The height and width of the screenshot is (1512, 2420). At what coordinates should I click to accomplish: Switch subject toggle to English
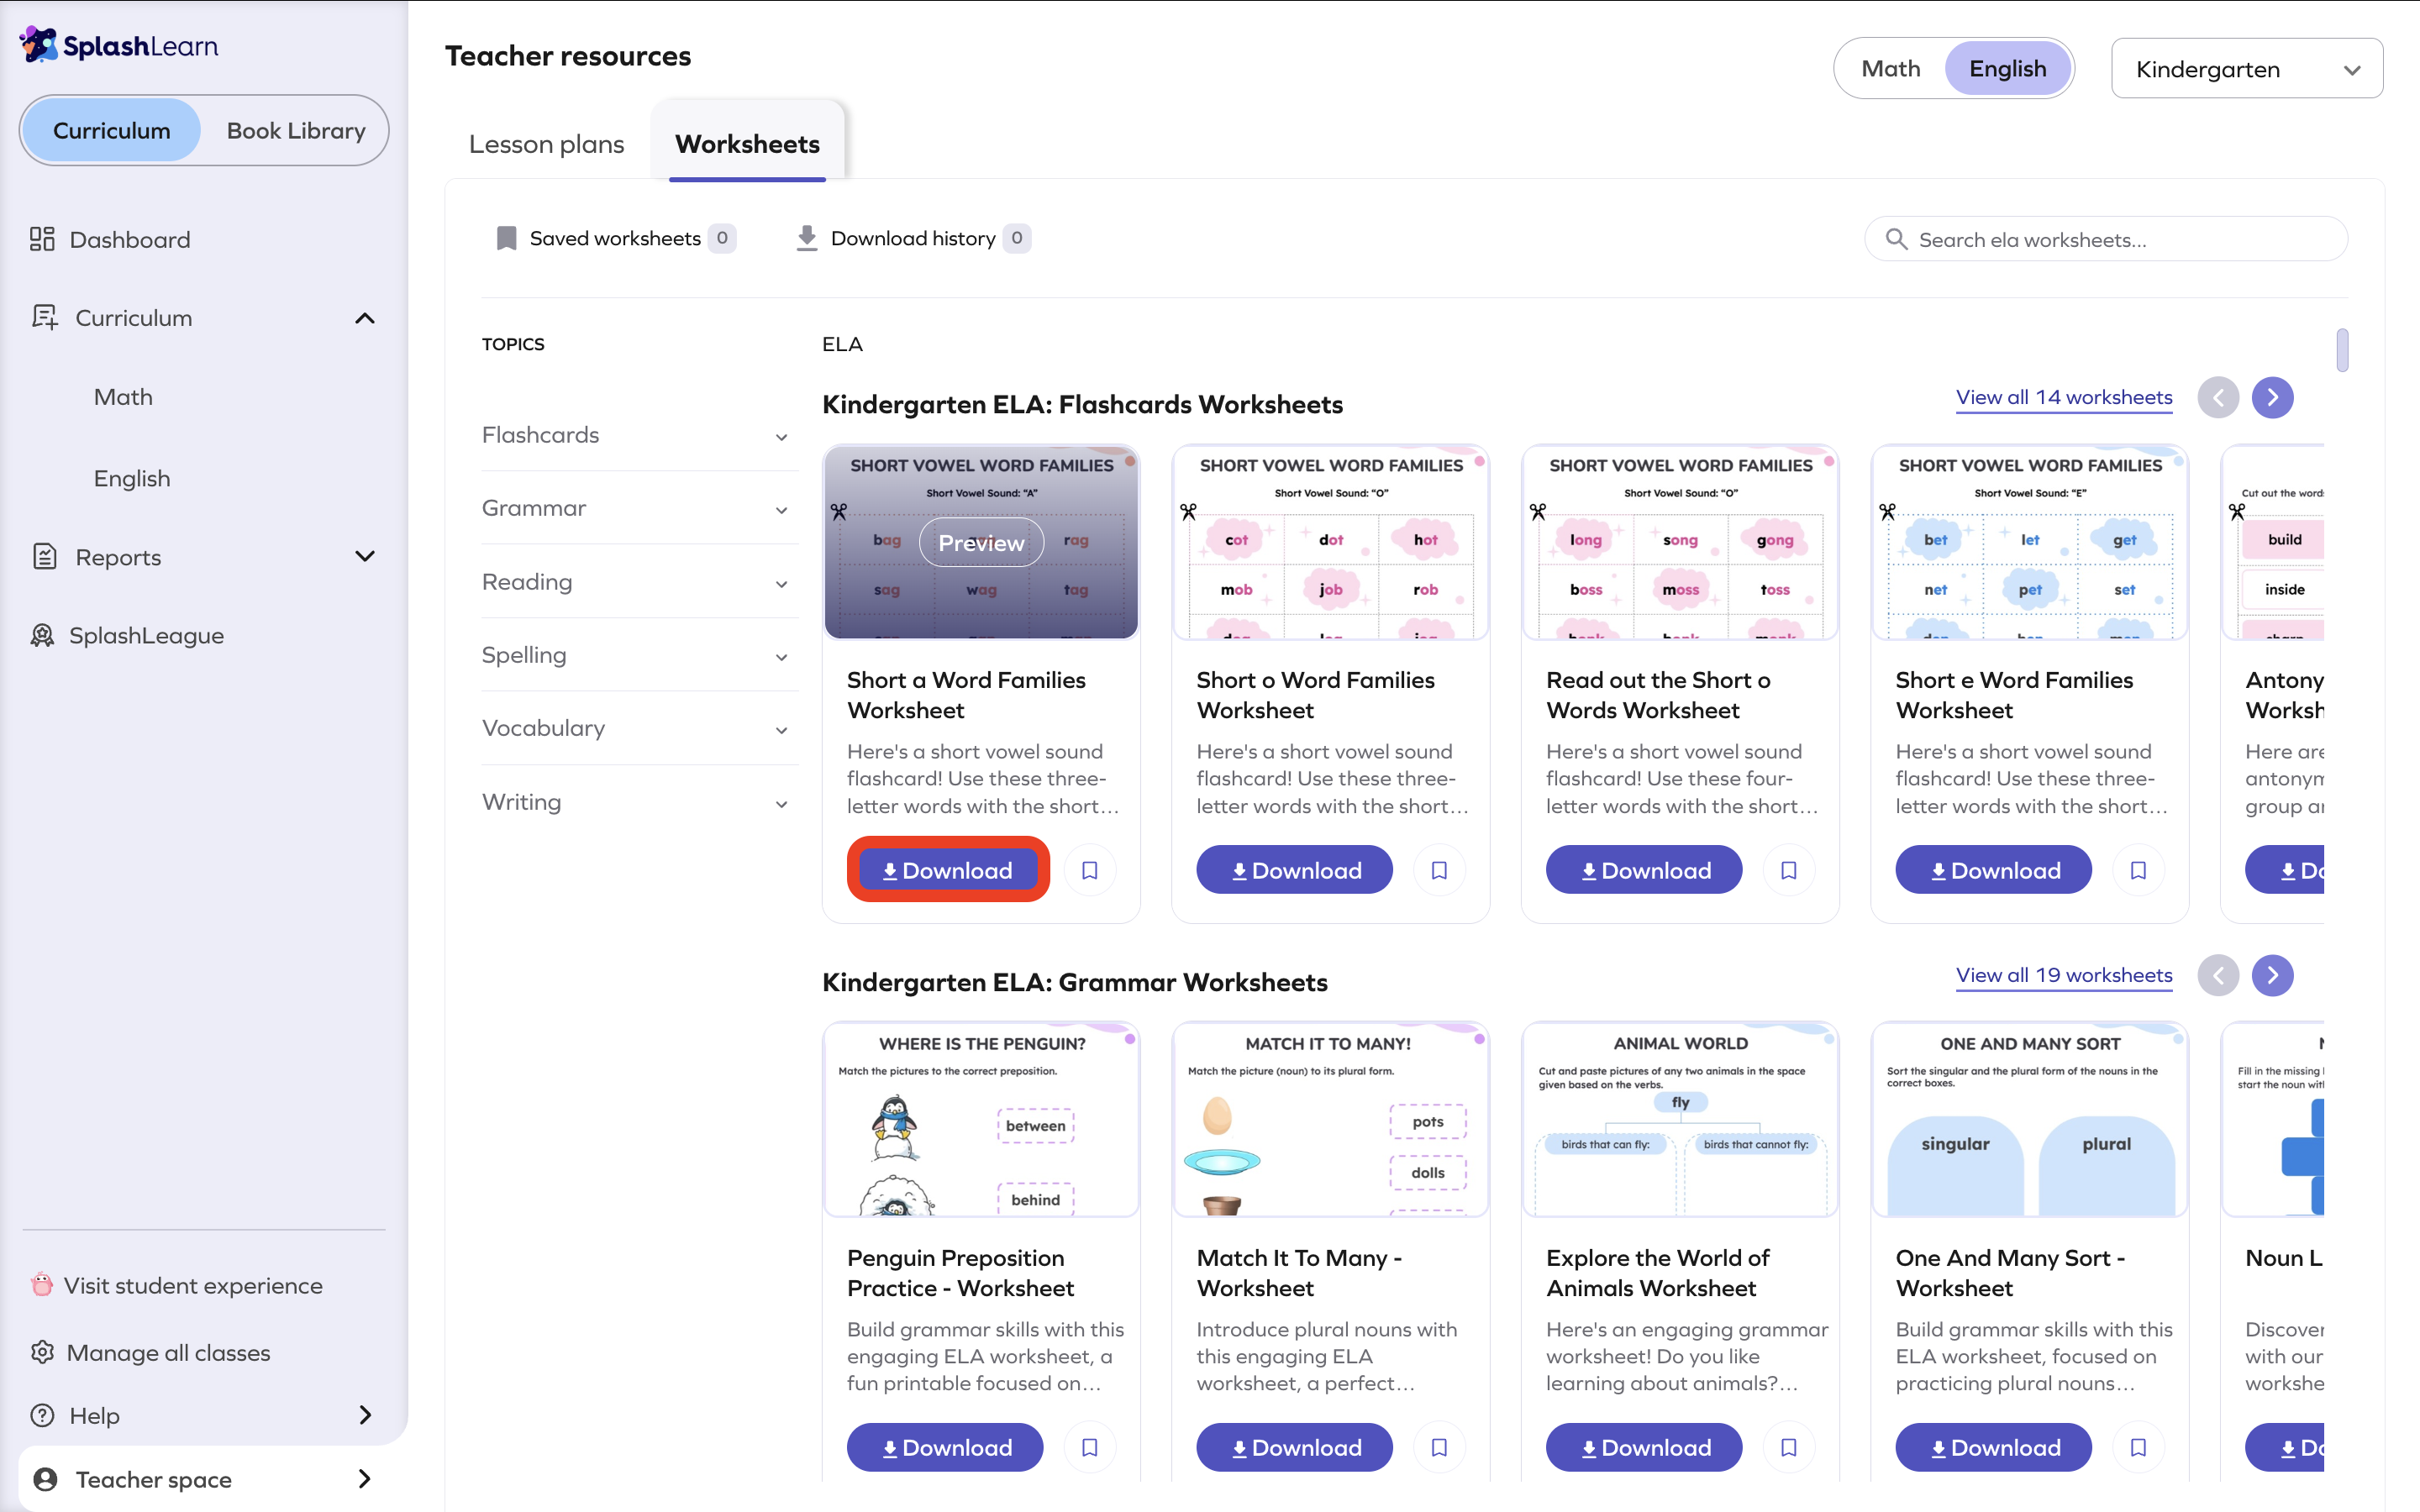(2007, 68)
